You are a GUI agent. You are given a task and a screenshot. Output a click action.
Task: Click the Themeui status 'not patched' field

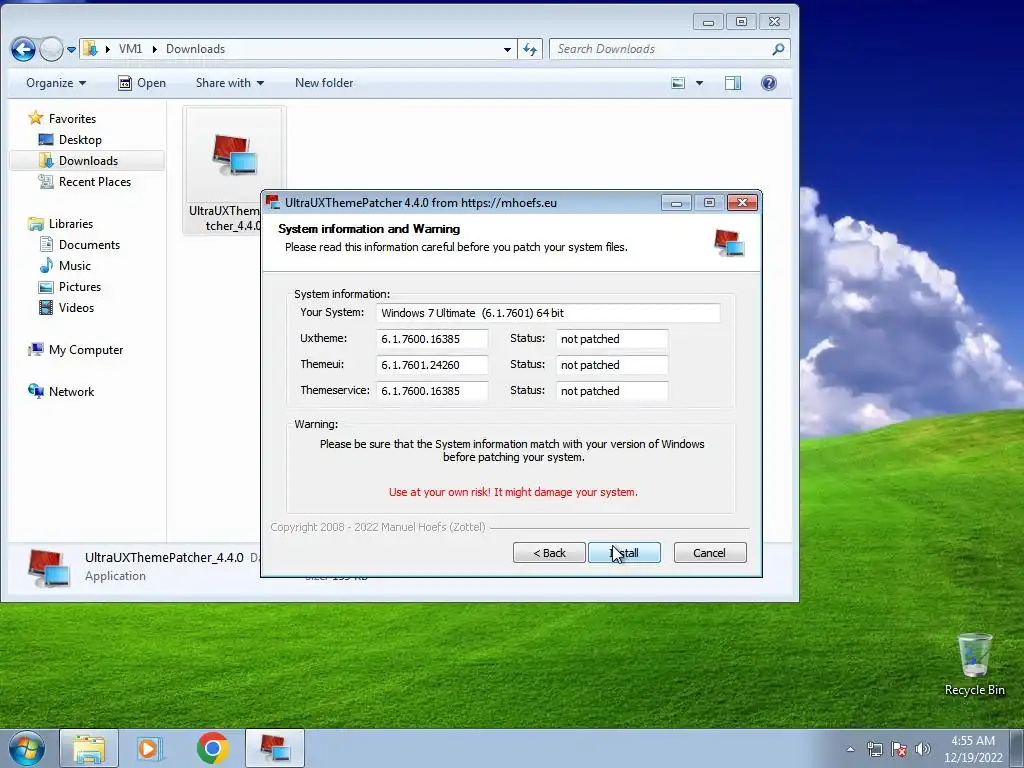612,365
